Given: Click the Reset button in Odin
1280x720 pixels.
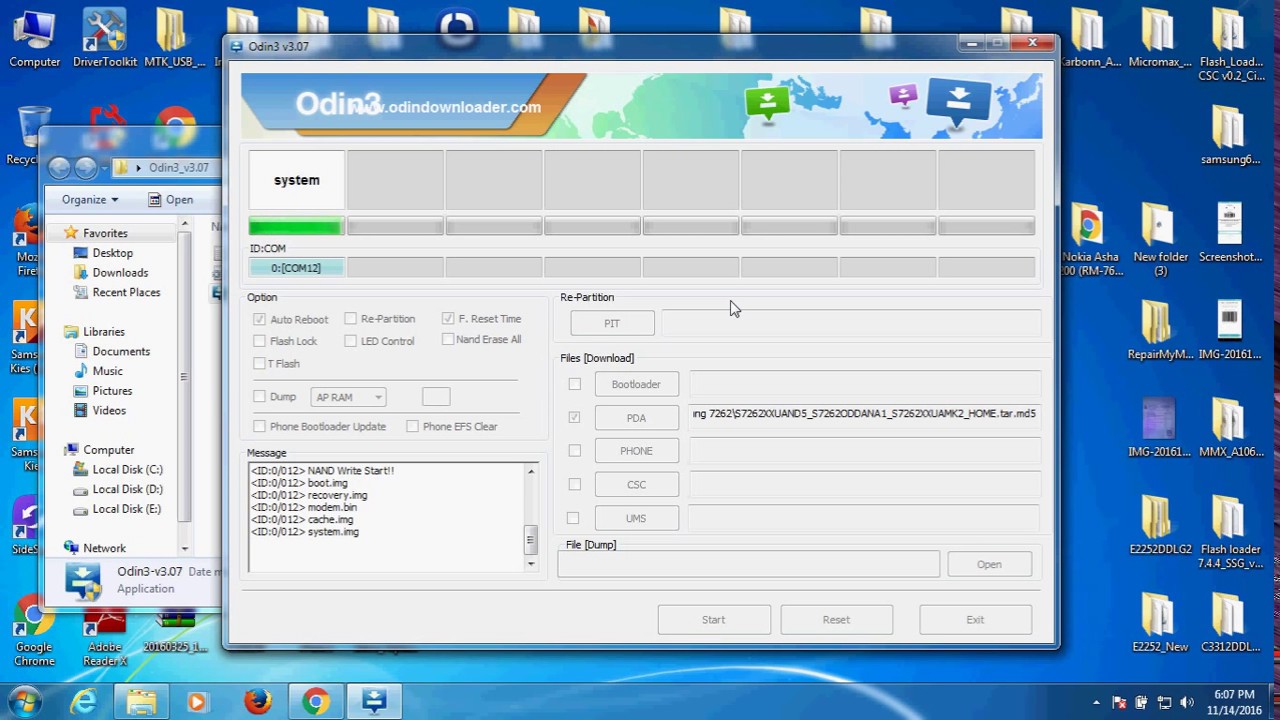Looking at the screenshot, I should point(836,619).
